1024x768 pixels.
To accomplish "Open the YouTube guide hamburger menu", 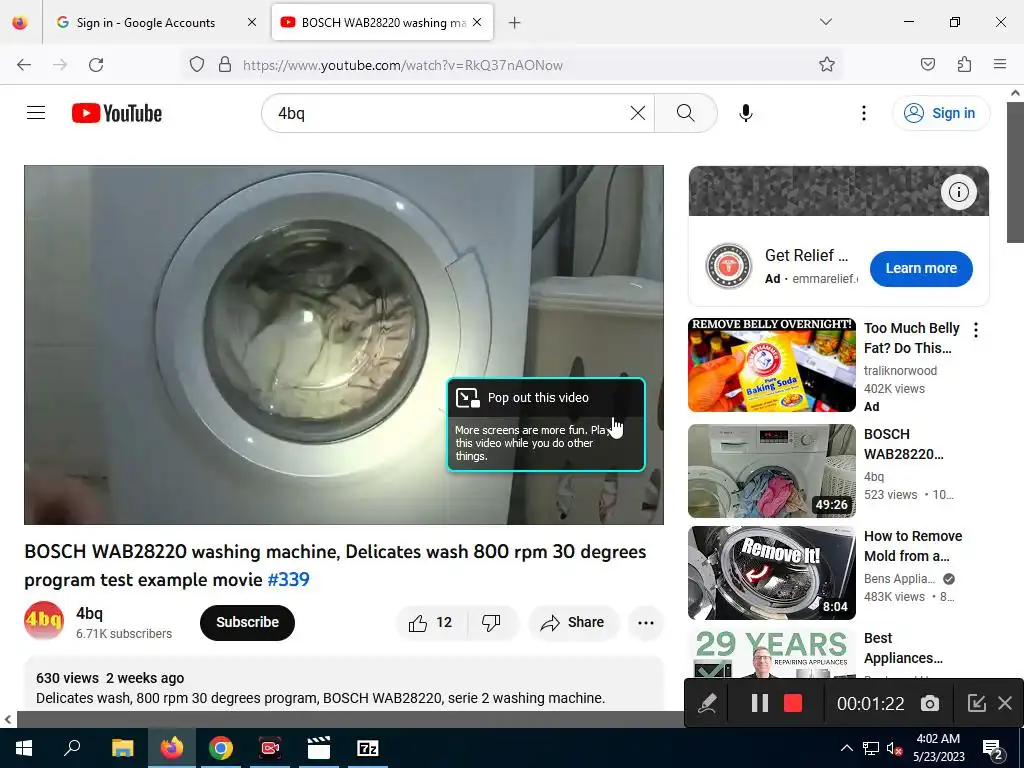I will pyautogui.click(x=36, y=113).
